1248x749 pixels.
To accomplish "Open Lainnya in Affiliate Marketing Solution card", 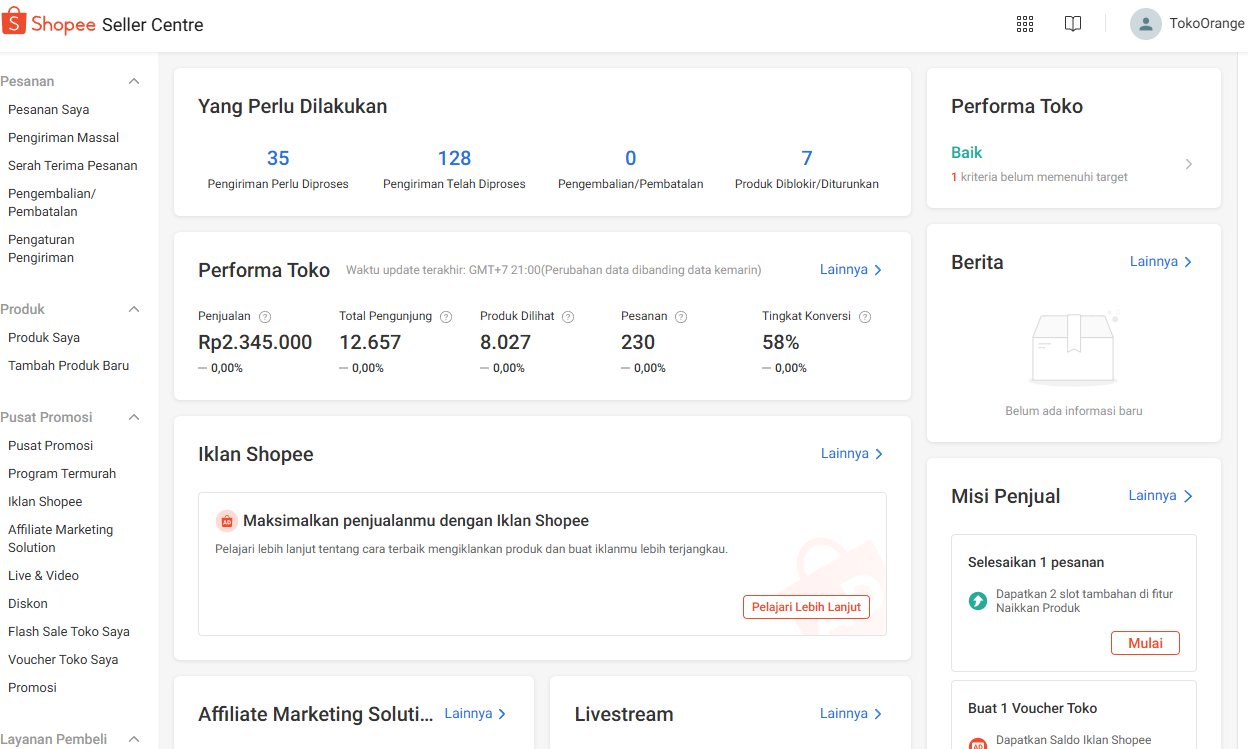I will click(x=476, y=714).
